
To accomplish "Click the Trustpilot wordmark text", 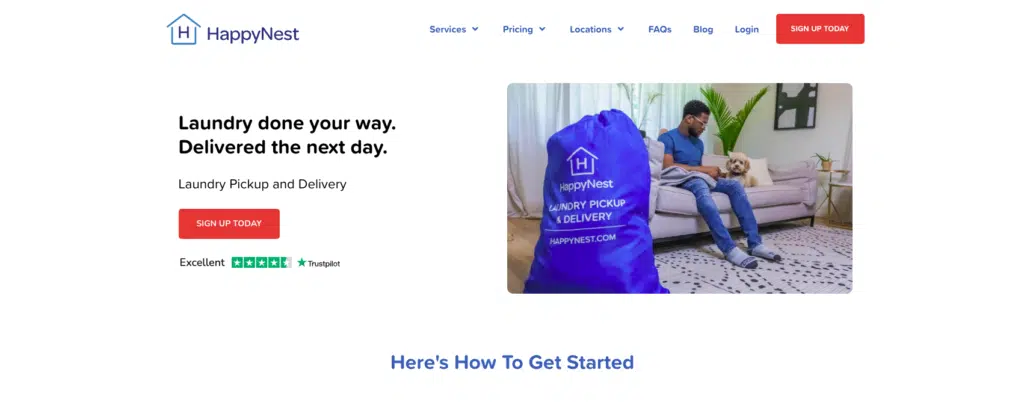I will (324, 263).
